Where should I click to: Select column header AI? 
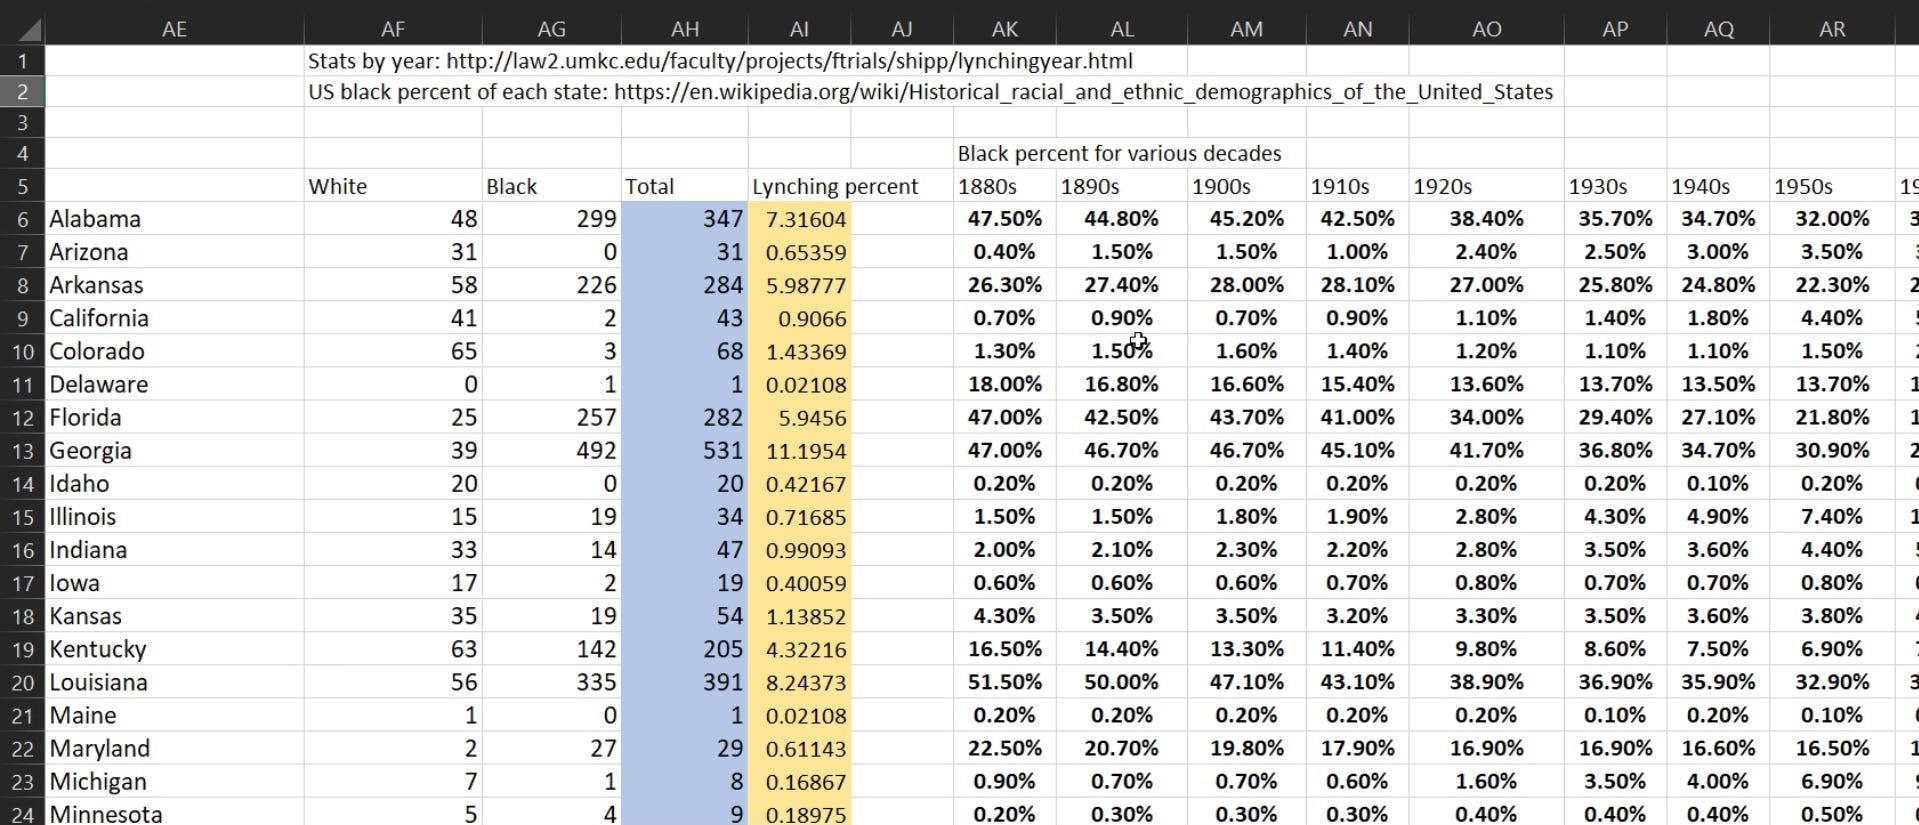[799, 29]
